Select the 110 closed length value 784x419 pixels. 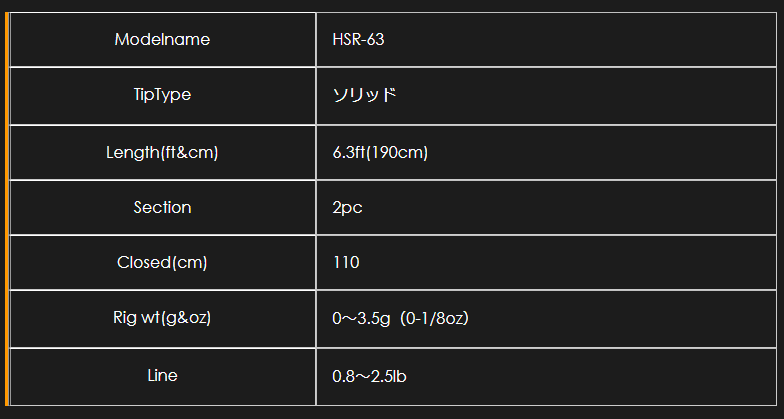[x=346, y=262]
